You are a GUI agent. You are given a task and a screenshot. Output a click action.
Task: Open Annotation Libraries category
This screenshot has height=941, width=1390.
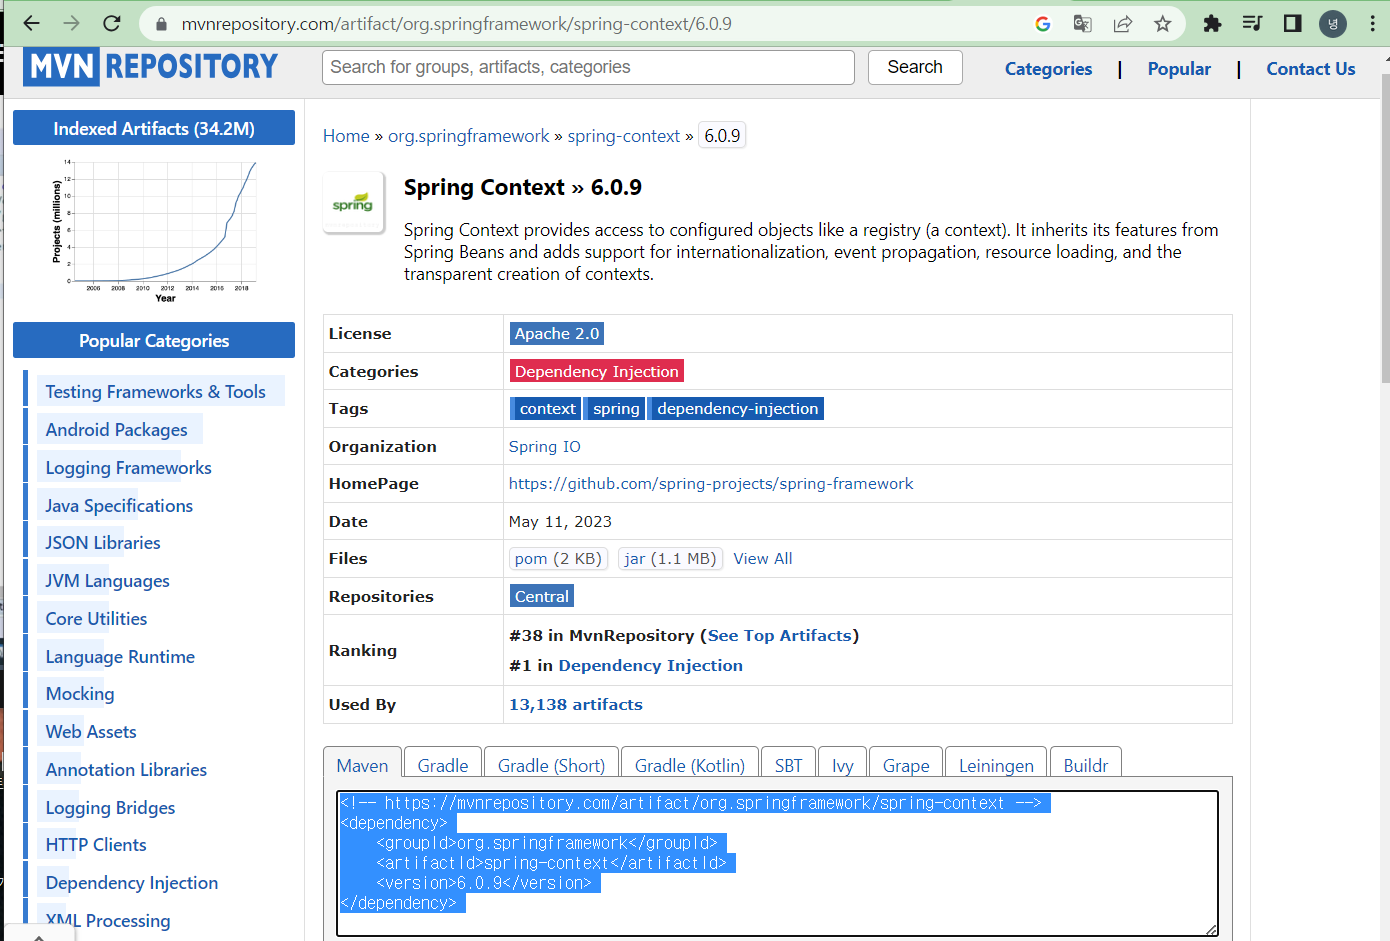tap(127, 770)
